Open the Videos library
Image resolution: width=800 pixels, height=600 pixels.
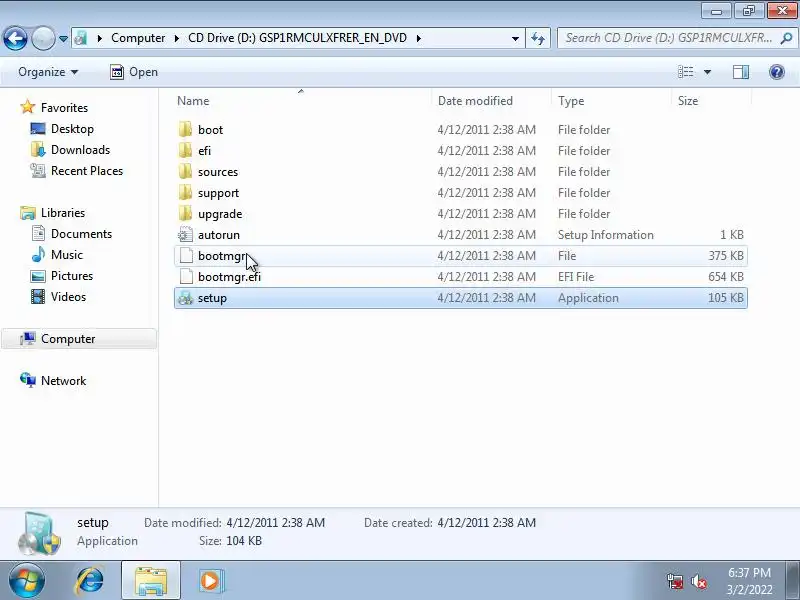68,296
